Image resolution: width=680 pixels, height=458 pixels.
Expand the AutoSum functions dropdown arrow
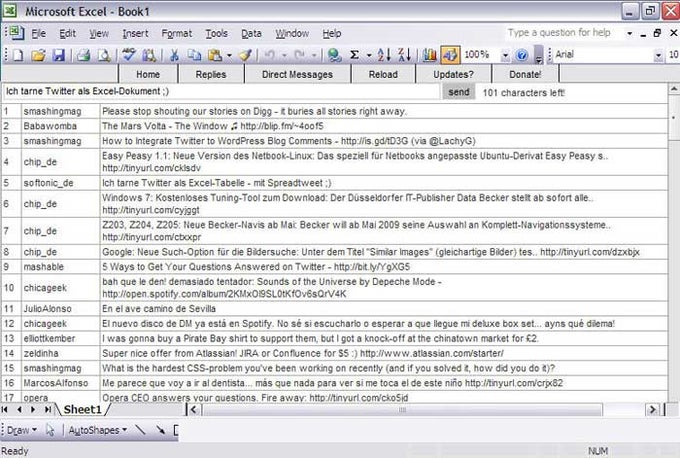[369, 56]
